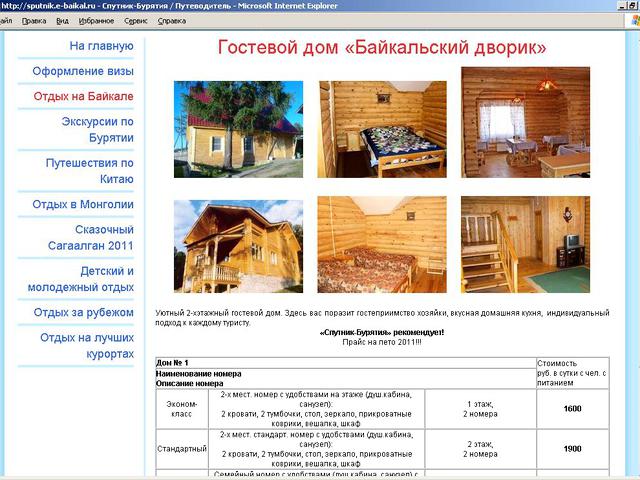Click the Стоимость руб. в сутки column header
The width and height of the screenshot is (640, 480).
coord(572,373)
